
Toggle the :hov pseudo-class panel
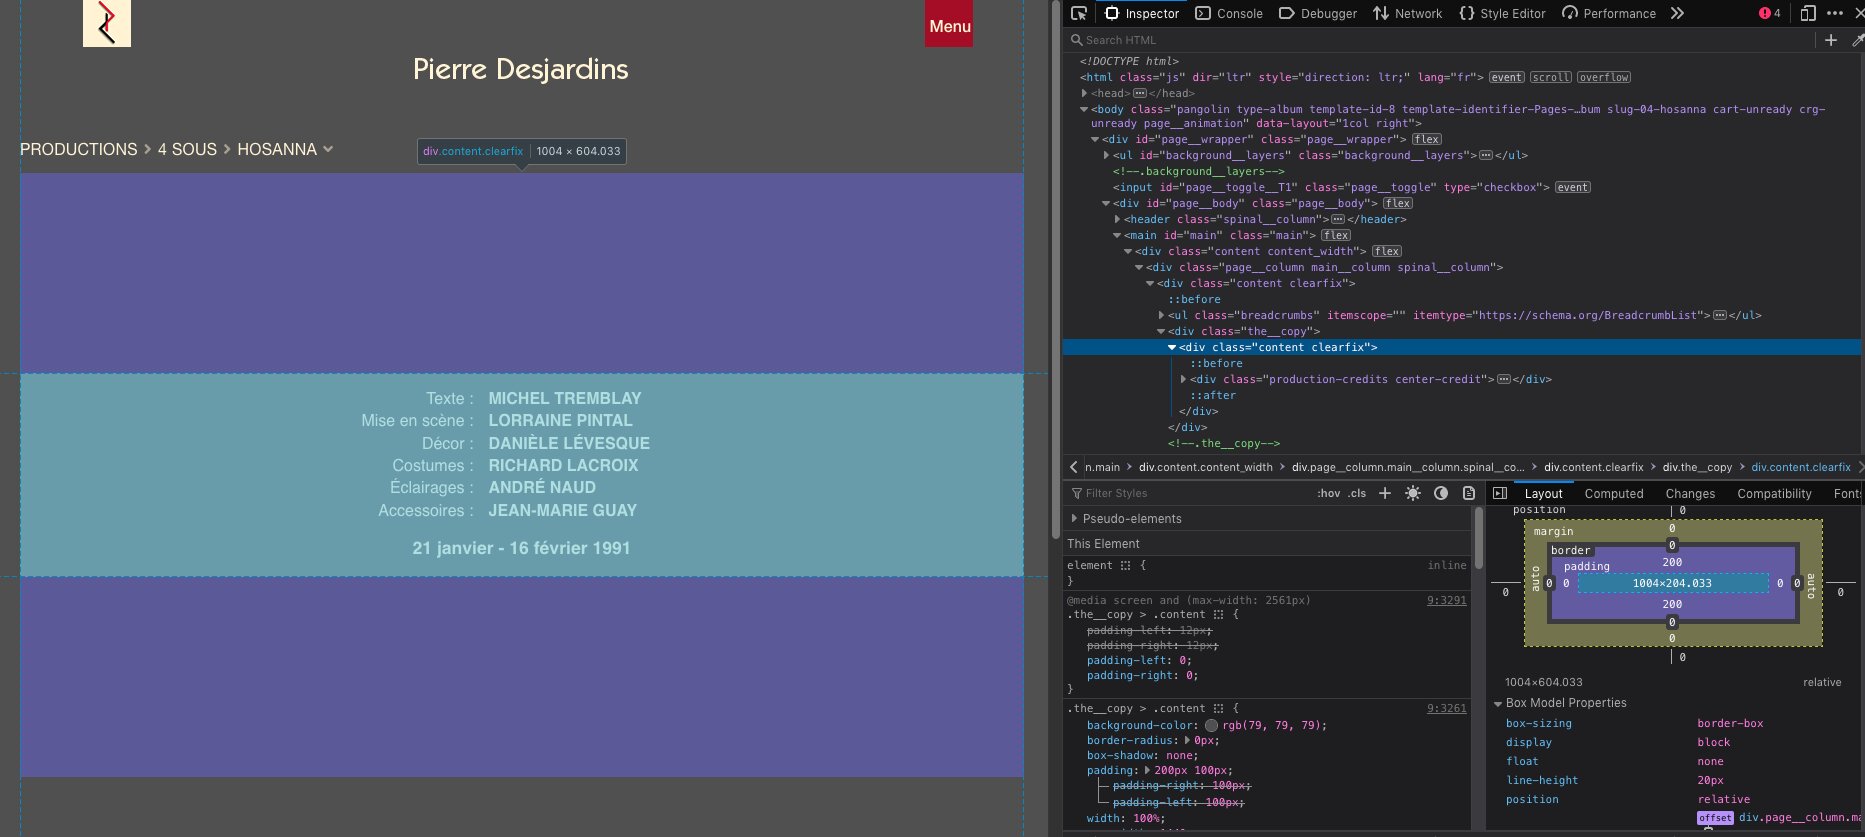point(1328,493)
